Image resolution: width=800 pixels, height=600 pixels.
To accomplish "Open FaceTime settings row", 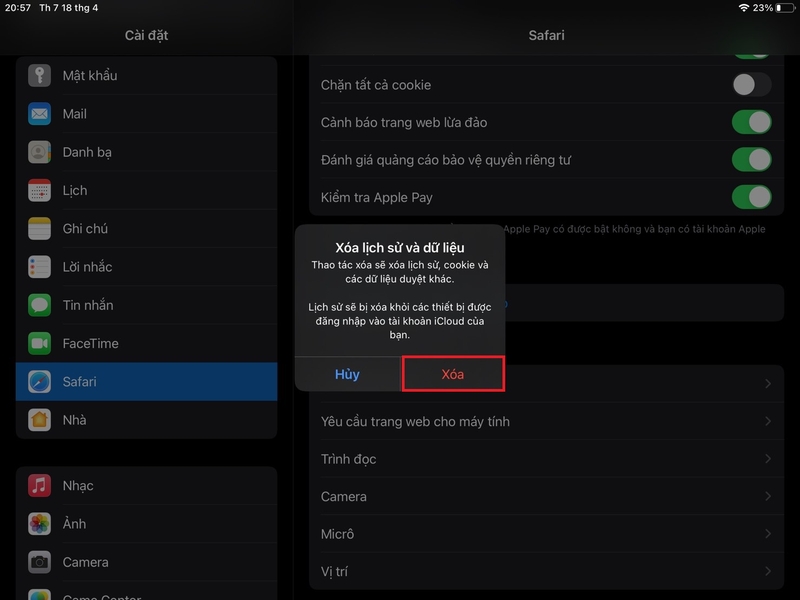I will [x=146, y=343].
